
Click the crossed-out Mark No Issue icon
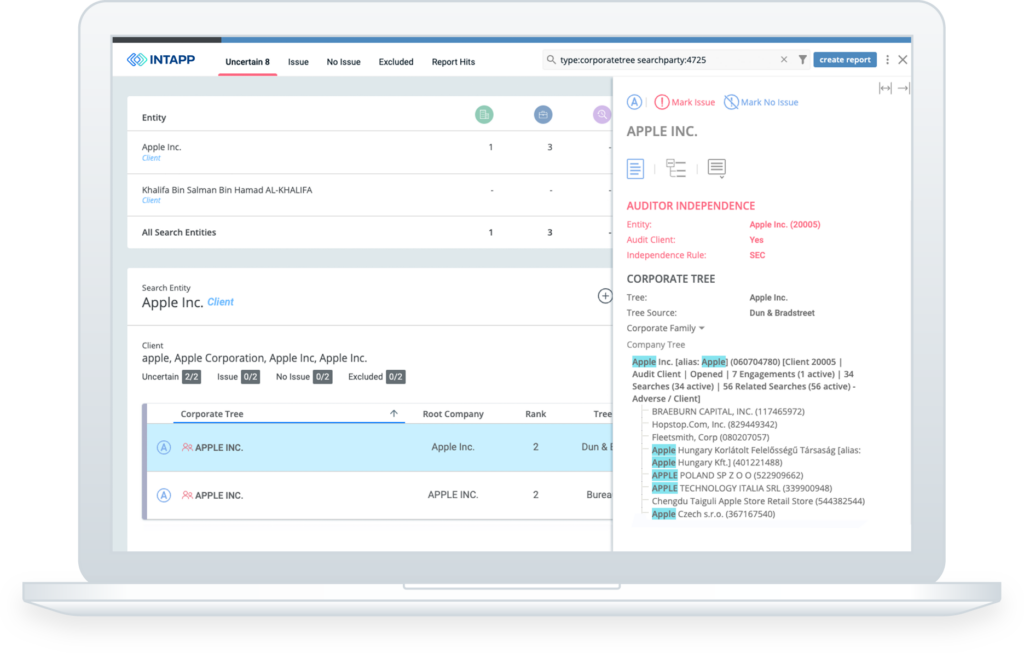point(731,102)
